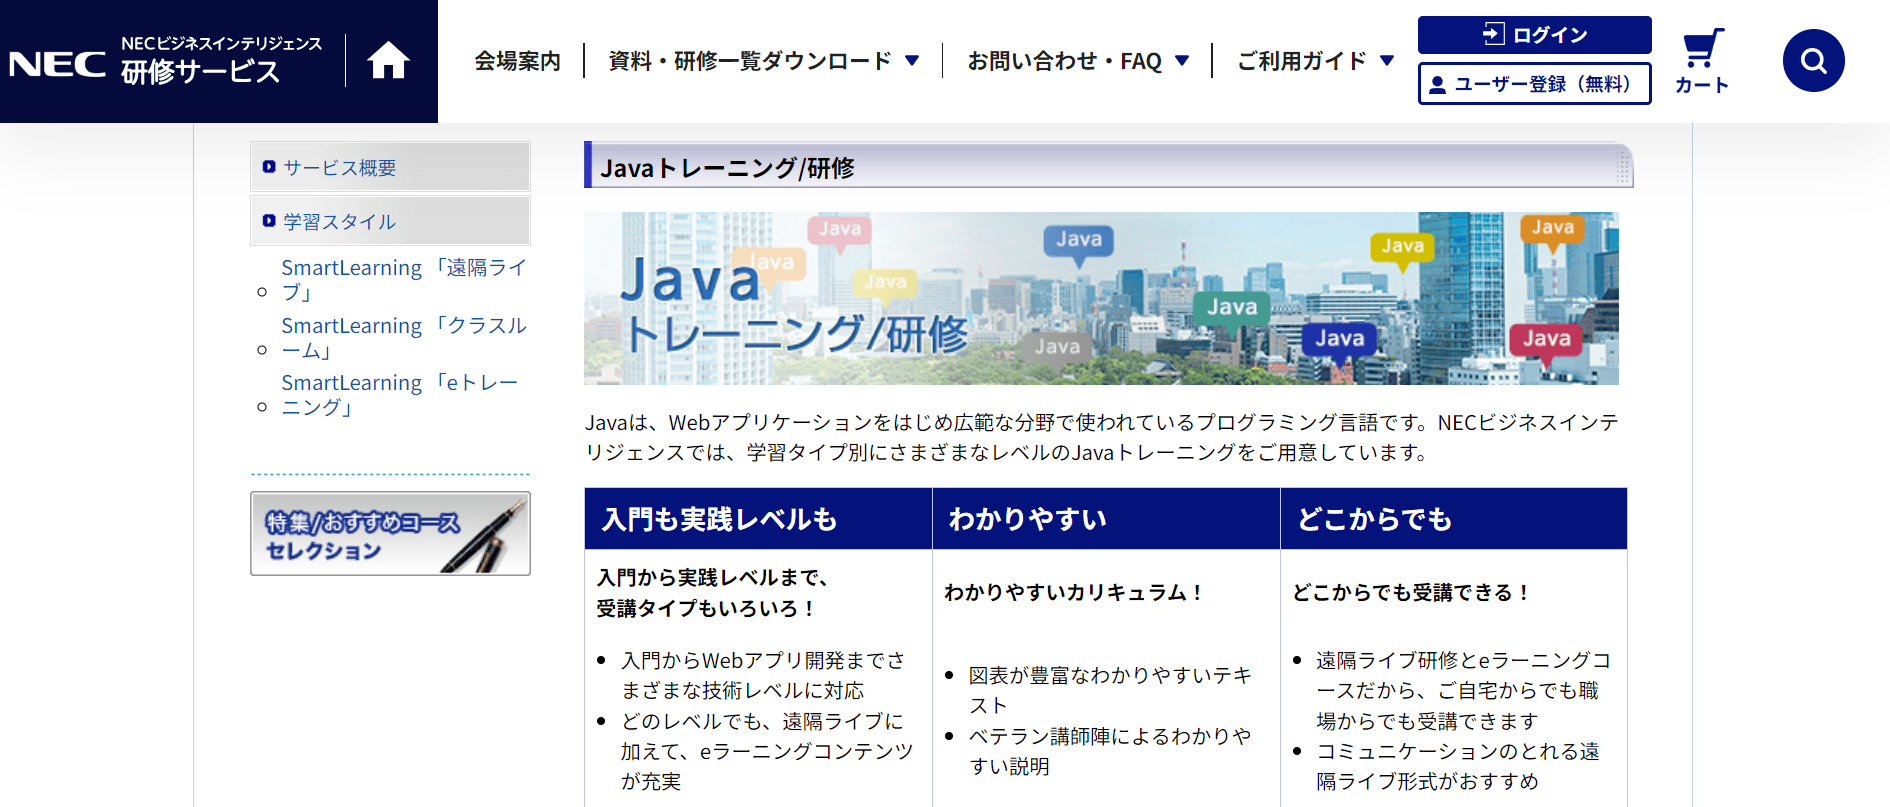Click the どこからでも column header

1454,519
